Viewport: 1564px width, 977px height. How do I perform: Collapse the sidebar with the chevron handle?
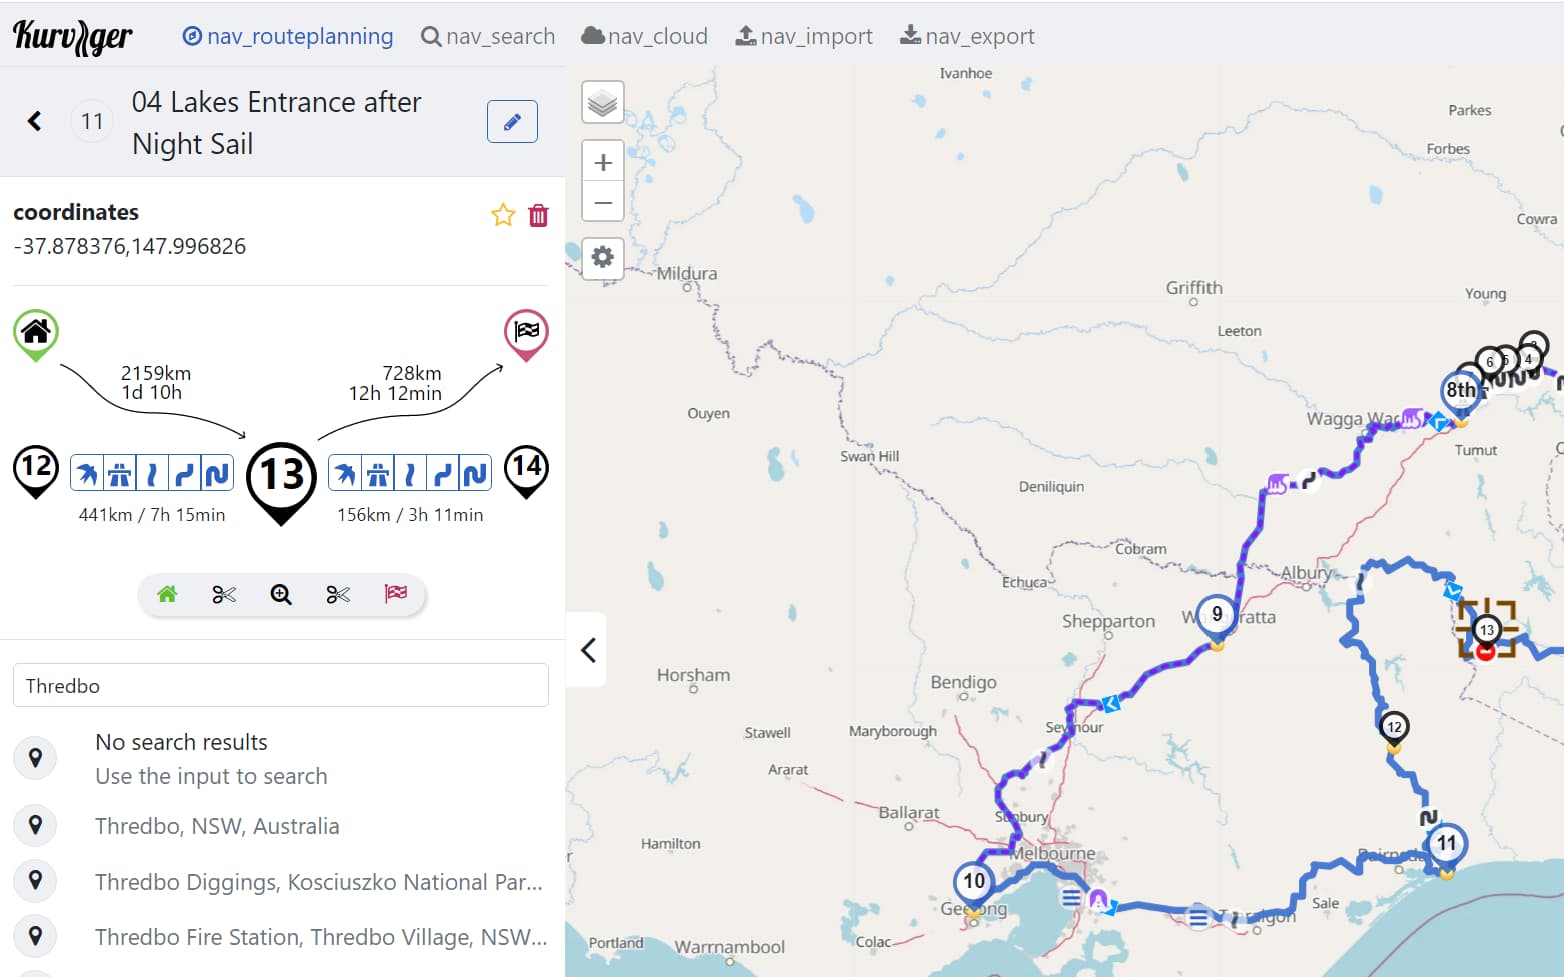point(588,650)
